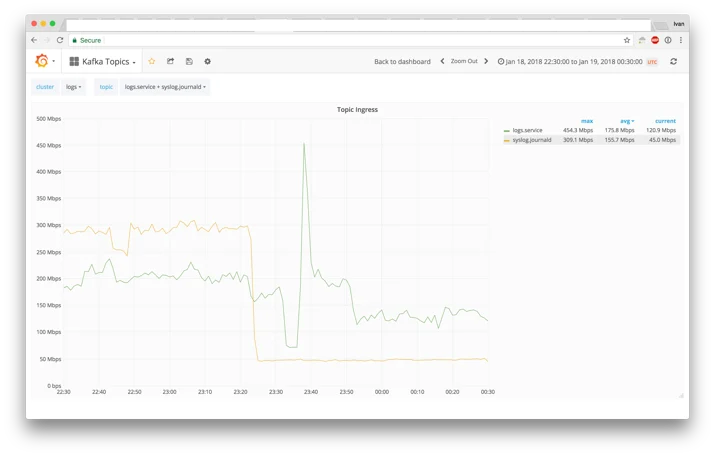715x456 pixels.
Task: Click the Ivan profile button
Action: 679,24
